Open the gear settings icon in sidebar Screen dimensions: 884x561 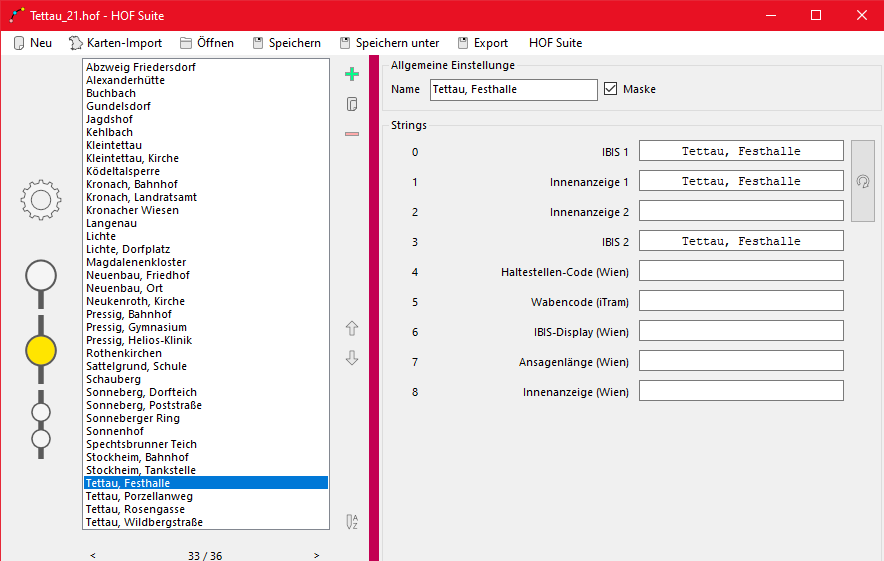tap(41, 200)
